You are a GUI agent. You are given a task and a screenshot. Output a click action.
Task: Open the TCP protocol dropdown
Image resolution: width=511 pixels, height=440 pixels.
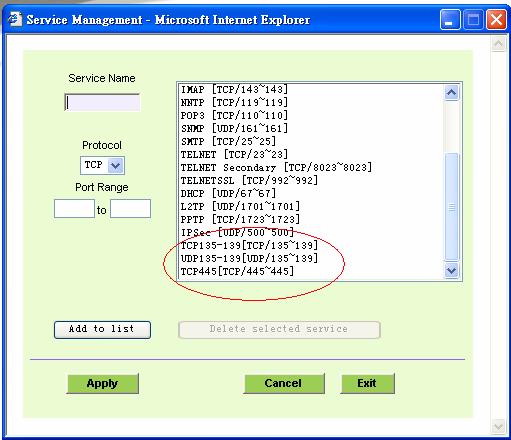click(x=102, y=165)
